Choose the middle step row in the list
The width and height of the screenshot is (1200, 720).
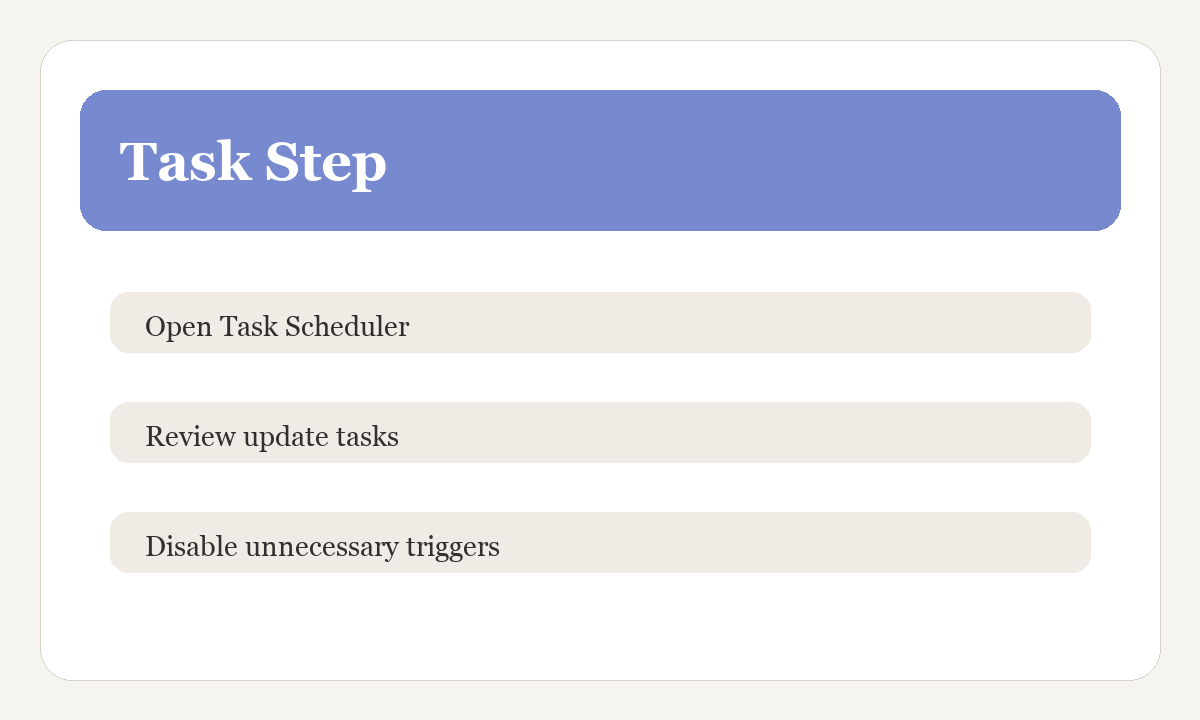600,433
